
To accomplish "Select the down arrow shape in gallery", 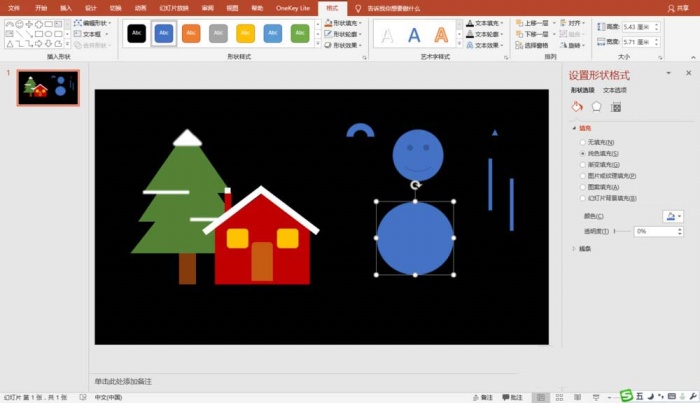I will click(x=48, y=44).
